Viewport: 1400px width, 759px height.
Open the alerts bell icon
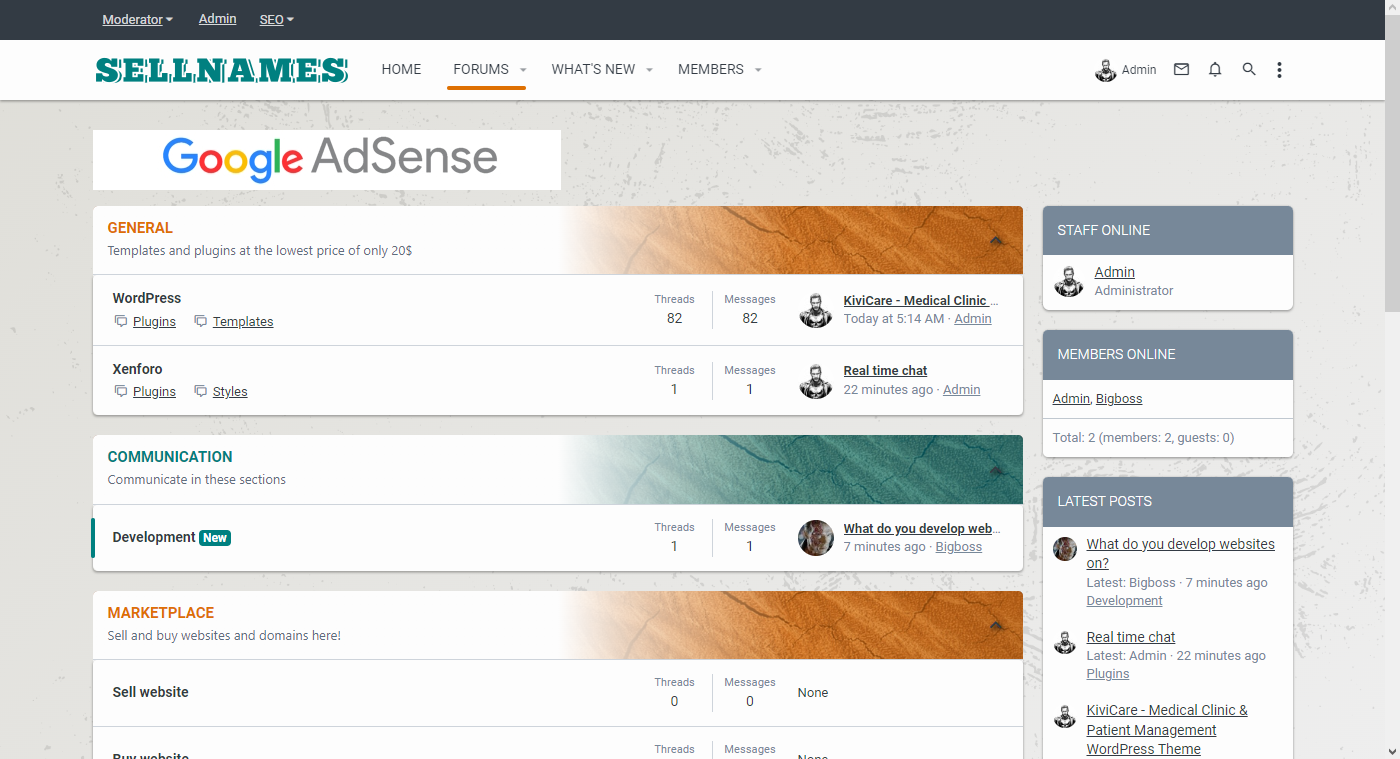click(x=1215, y=70)
